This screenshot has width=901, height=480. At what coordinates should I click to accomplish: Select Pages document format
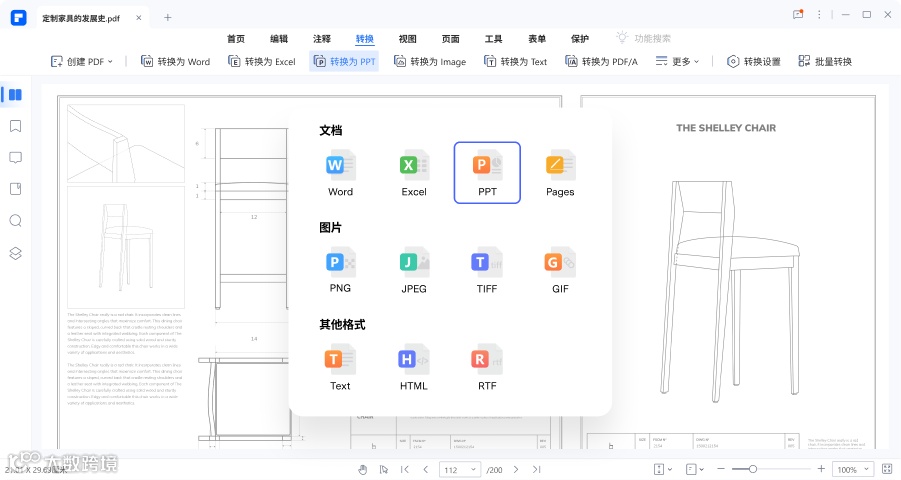[x=560, y=173]
